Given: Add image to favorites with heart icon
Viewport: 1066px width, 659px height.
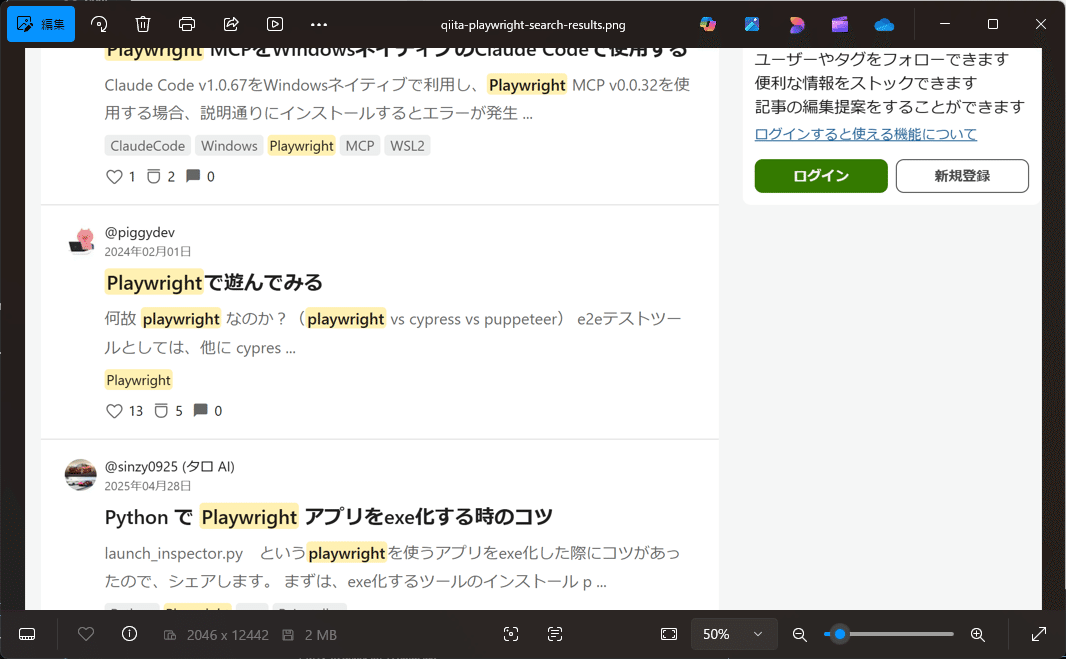Looking at the screenshot, I should click(86, 634).
